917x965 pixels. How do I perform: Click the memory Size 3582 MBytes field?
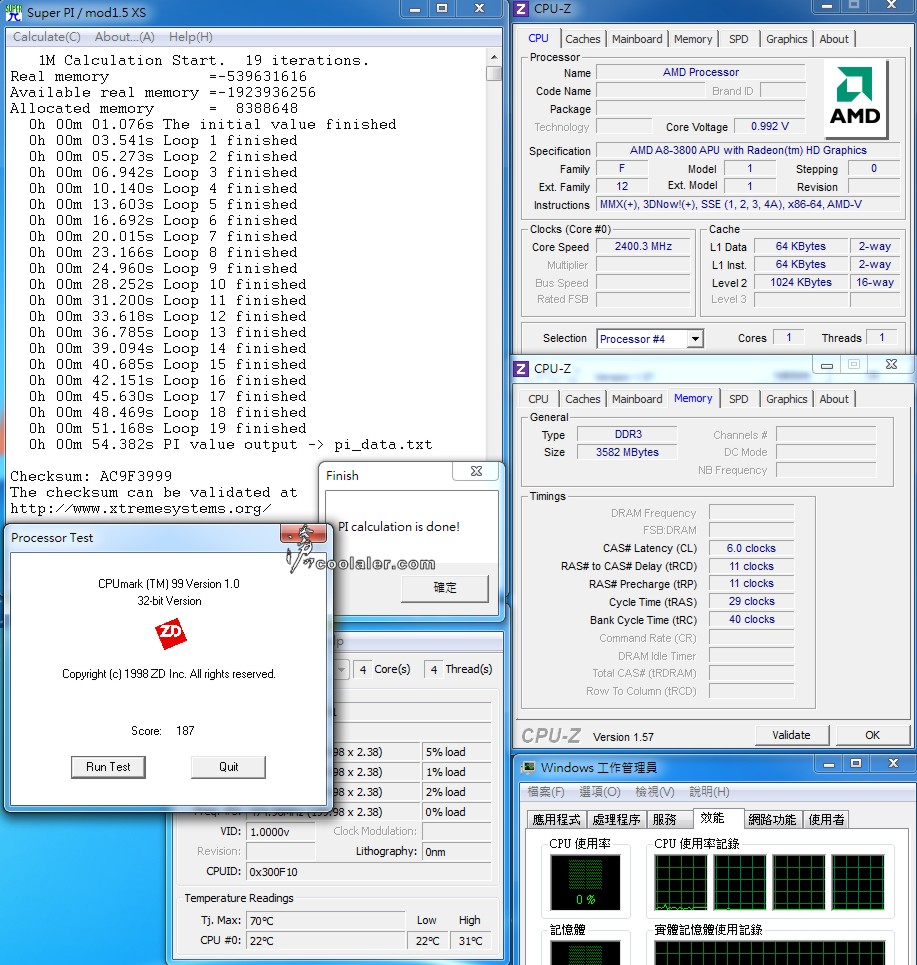627,452
